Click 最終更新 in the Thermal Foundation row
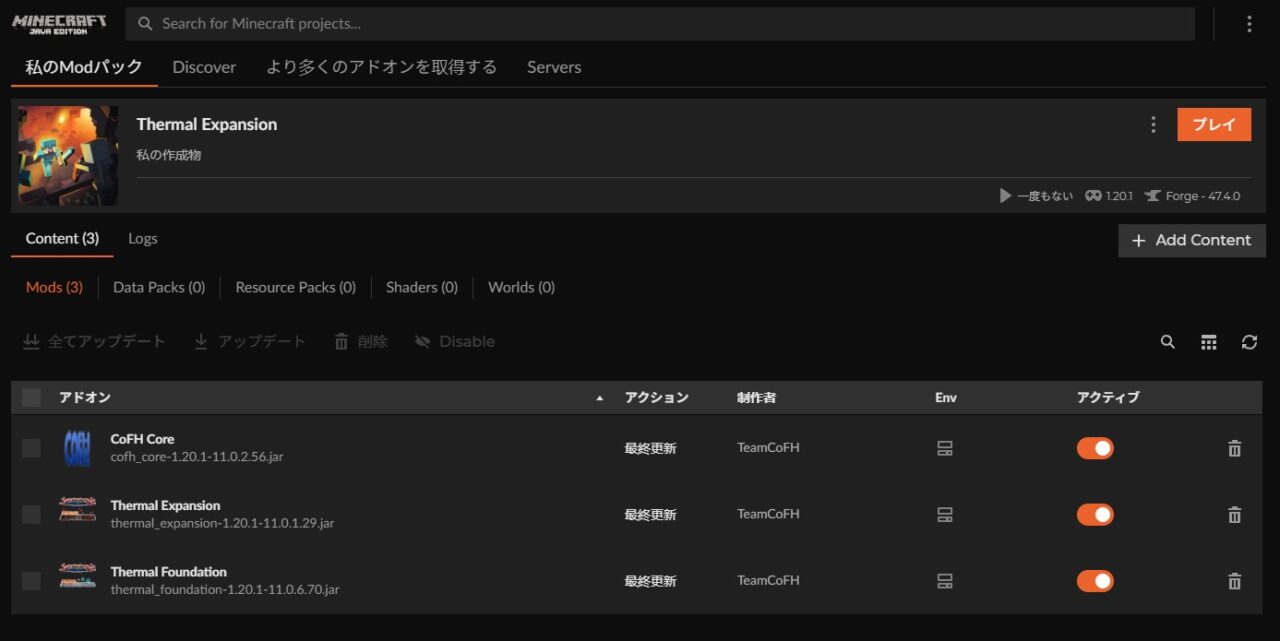This screenshot has height=641, width=1280. [x=651, y=581]
